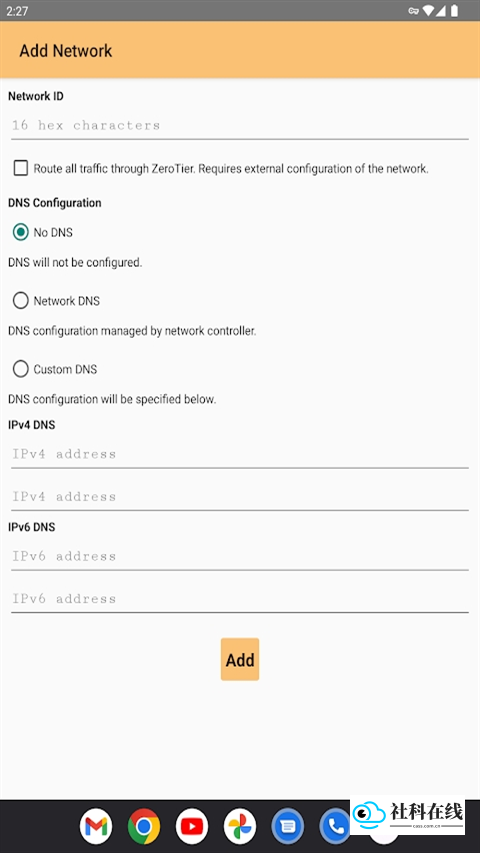Screen dimensions: 480x853
Task: Open the Phone dialer icon
Action: [x=335, y=826]
